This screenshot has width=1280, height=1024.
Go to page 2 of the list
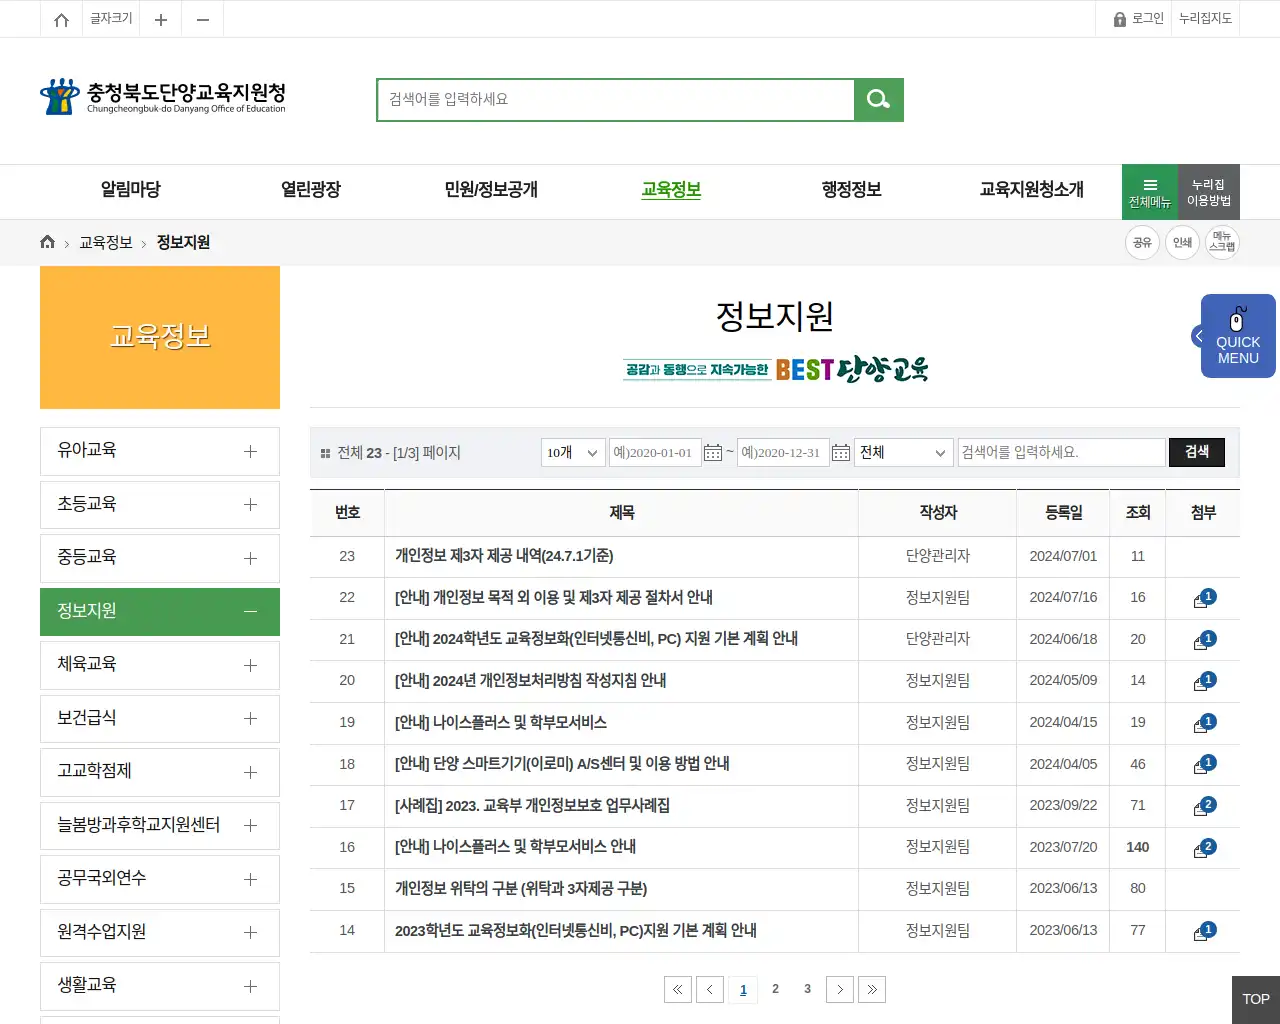[775, 989]
